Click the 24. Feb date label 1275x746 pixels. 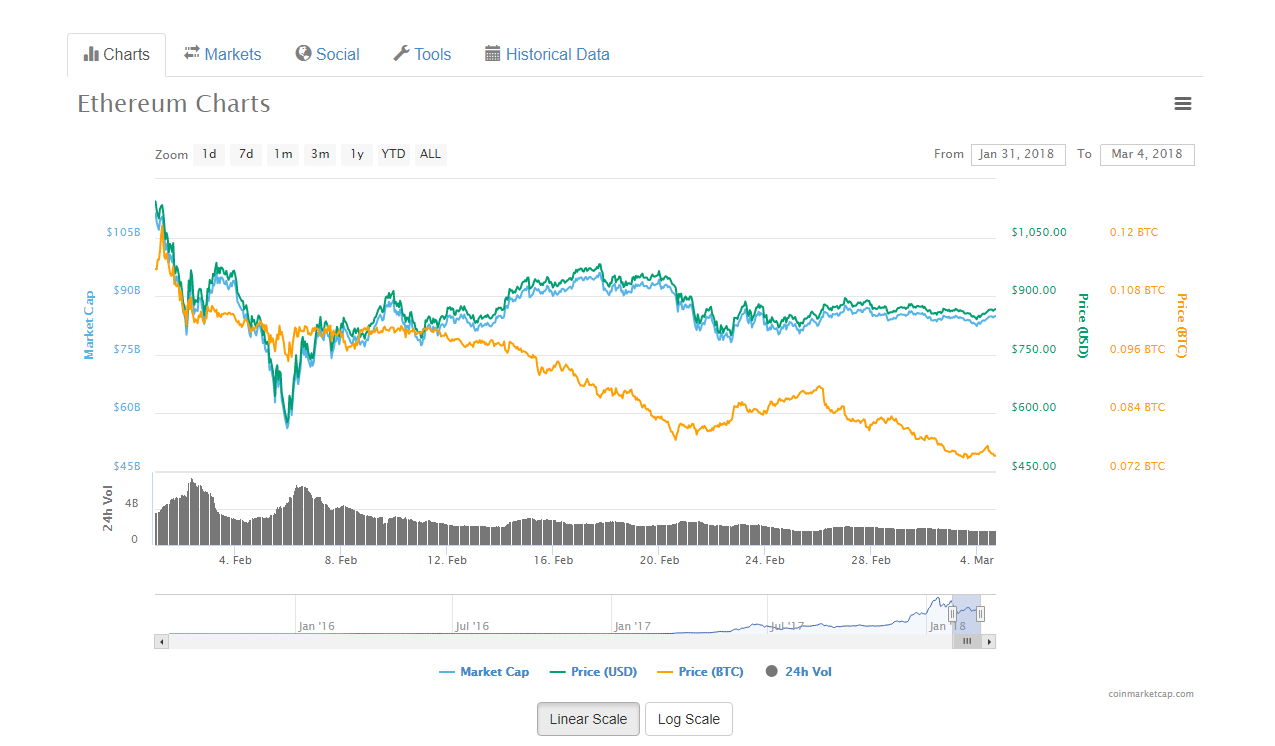[765, 560]
